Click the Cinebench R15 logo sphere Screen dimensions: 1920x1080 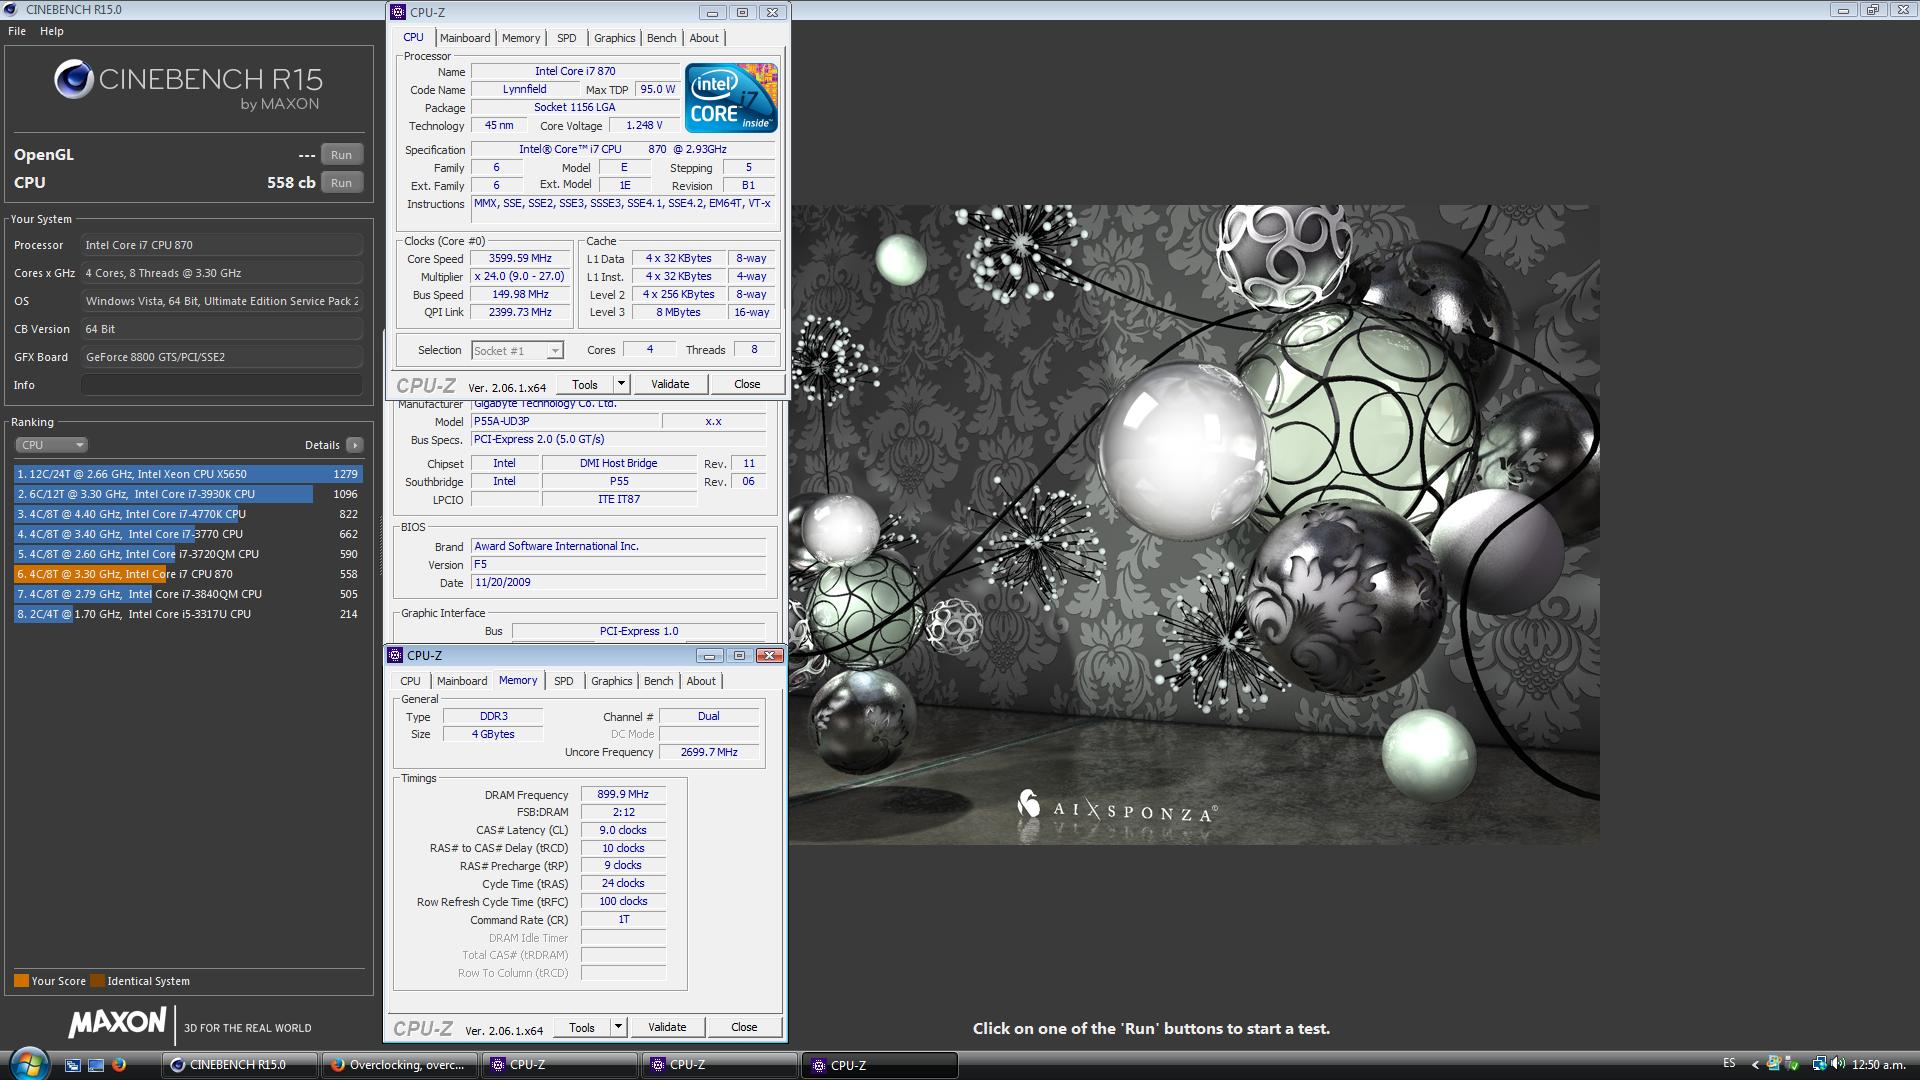point(74,79)
